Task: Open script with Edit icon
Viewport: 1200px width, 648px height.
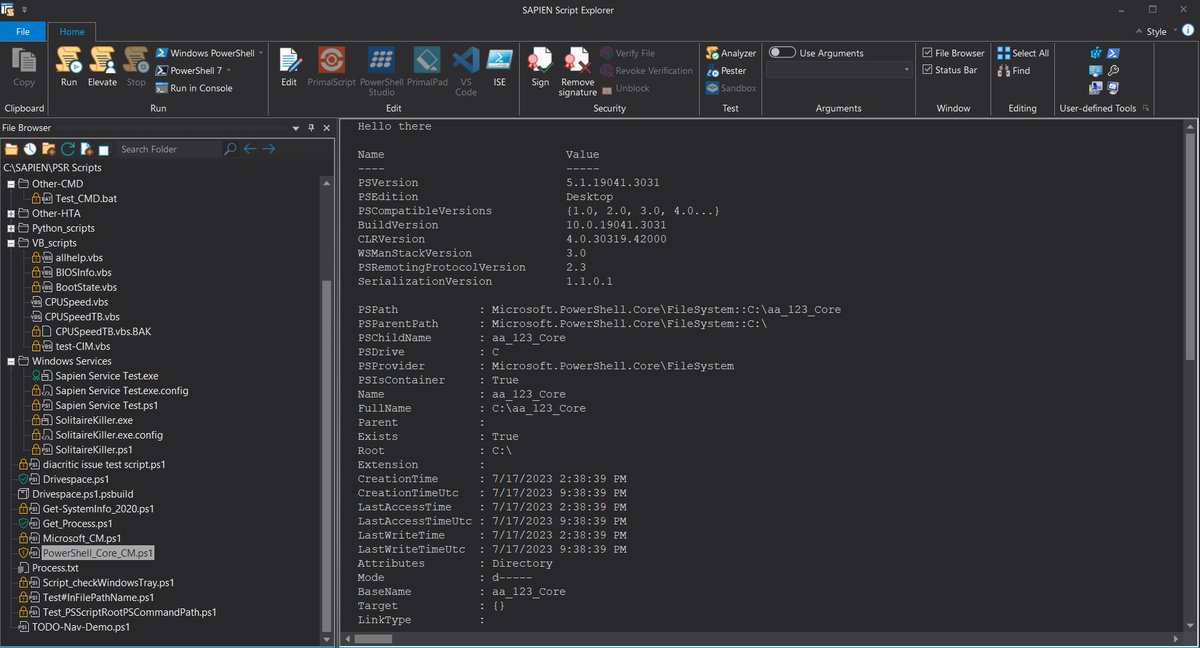Action: coord(289,67)
